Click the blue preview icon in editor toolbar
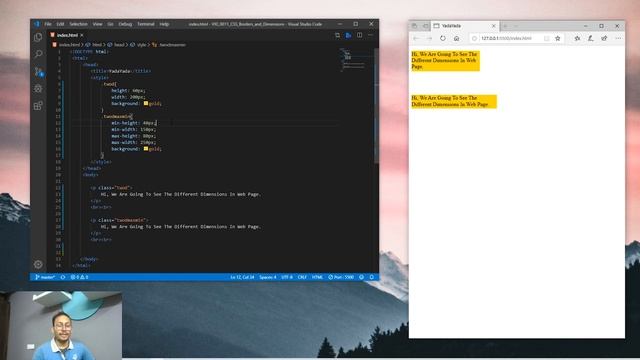This screenshot has height=360, width=640. pyautogui.click(x=348, y=36)
